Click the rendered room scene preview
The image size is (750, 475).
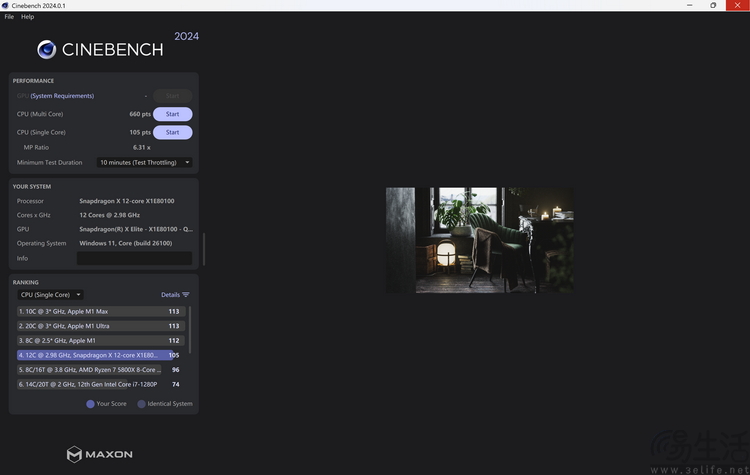(x=480, y=240)
